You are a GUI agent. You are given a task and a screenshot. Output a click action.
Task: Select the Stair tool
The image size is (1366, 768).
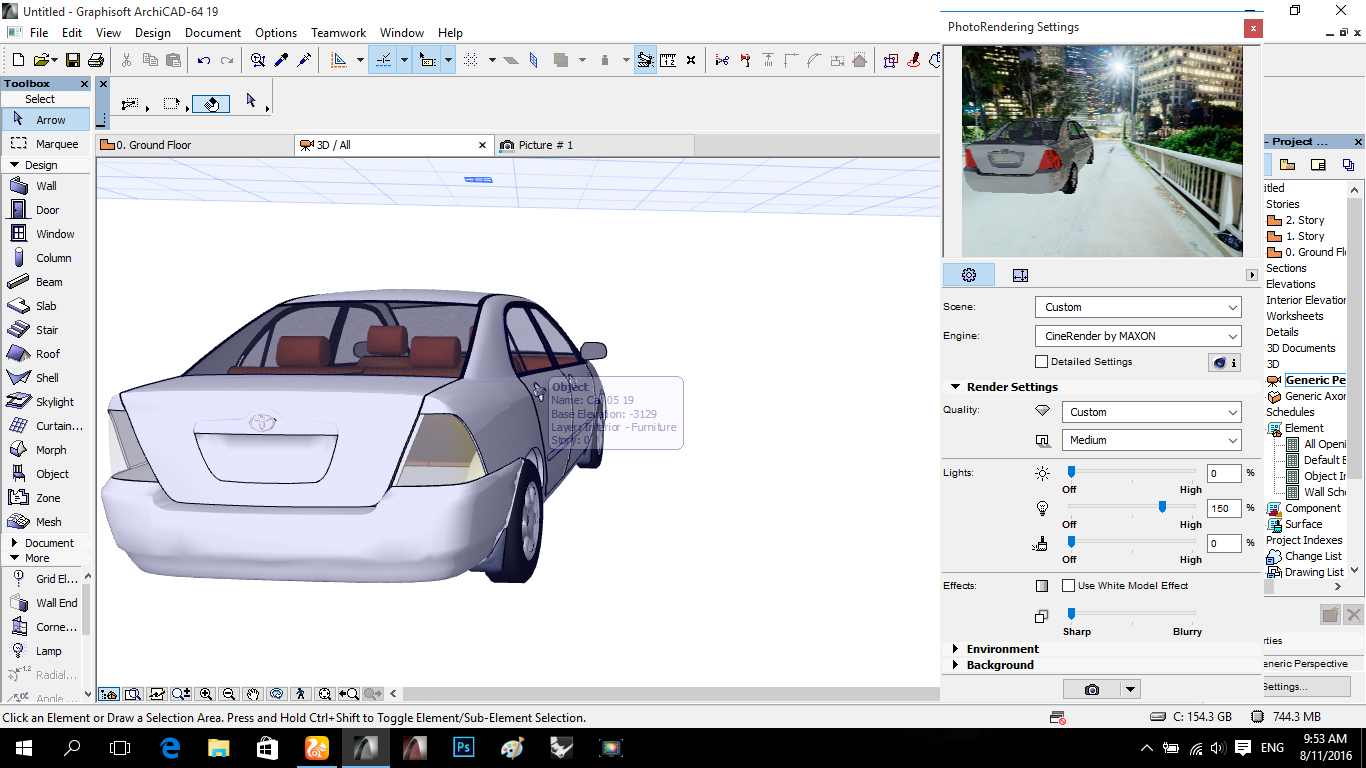tap(46, 330)
